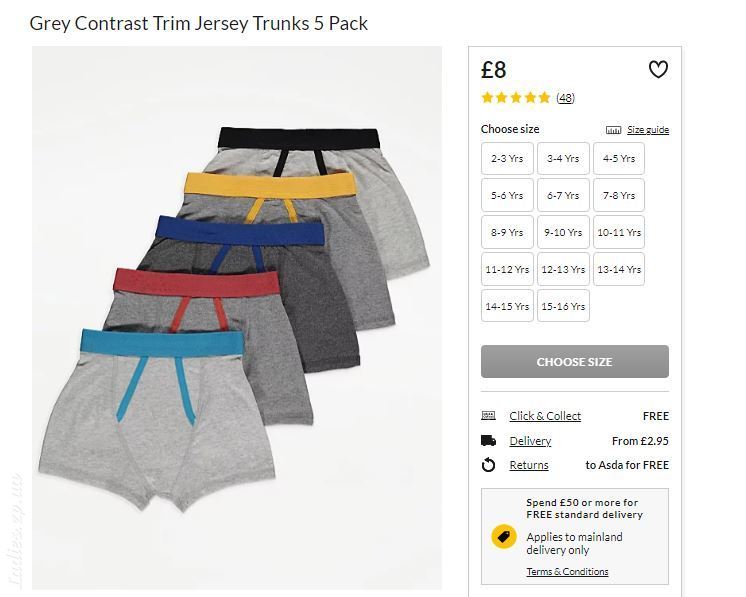
Task: Click the yellow price tag icon
Action: [x=504, y=537]
